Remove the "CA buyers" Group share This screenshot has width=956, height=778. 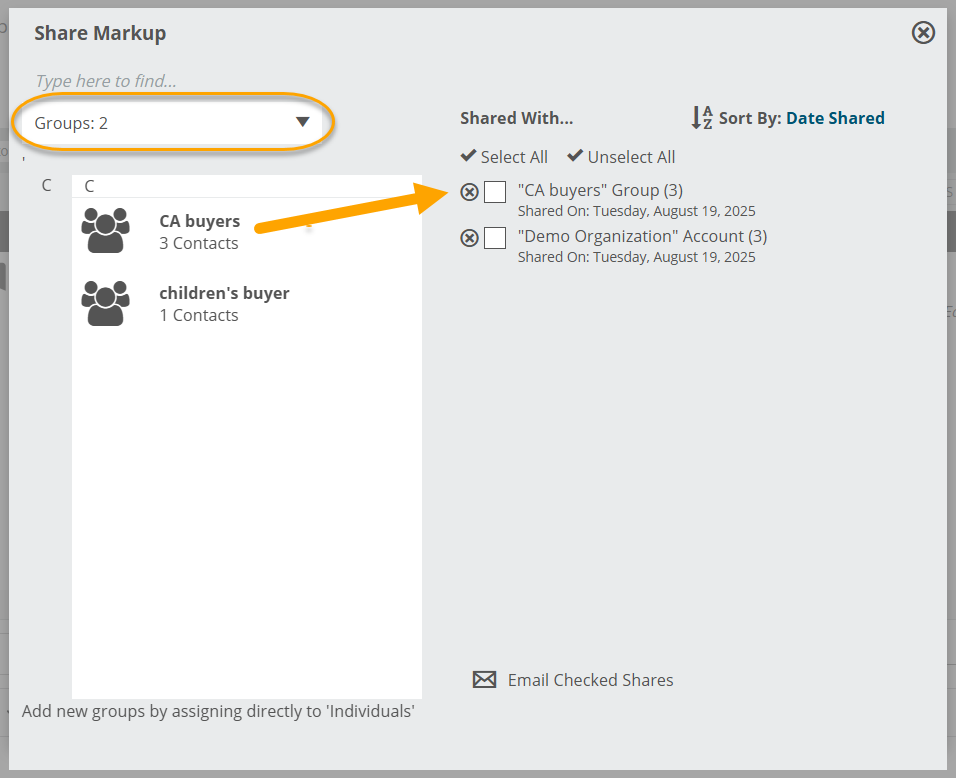(469, 192)
